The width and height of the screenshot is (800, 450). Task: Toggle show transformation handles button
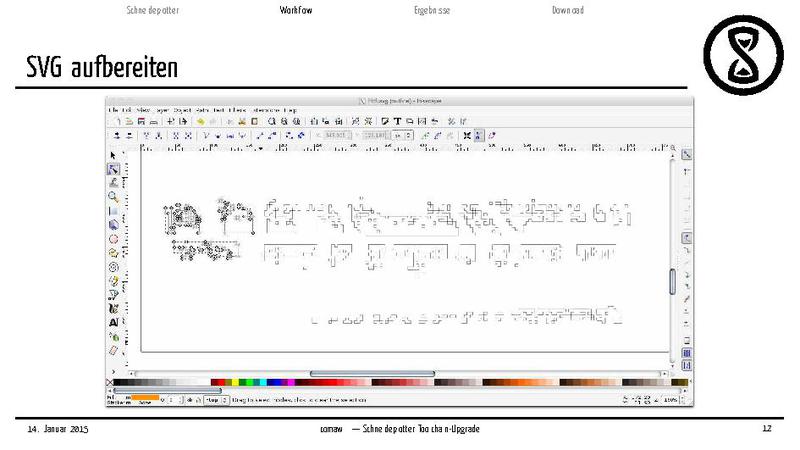tap(466, 136)
